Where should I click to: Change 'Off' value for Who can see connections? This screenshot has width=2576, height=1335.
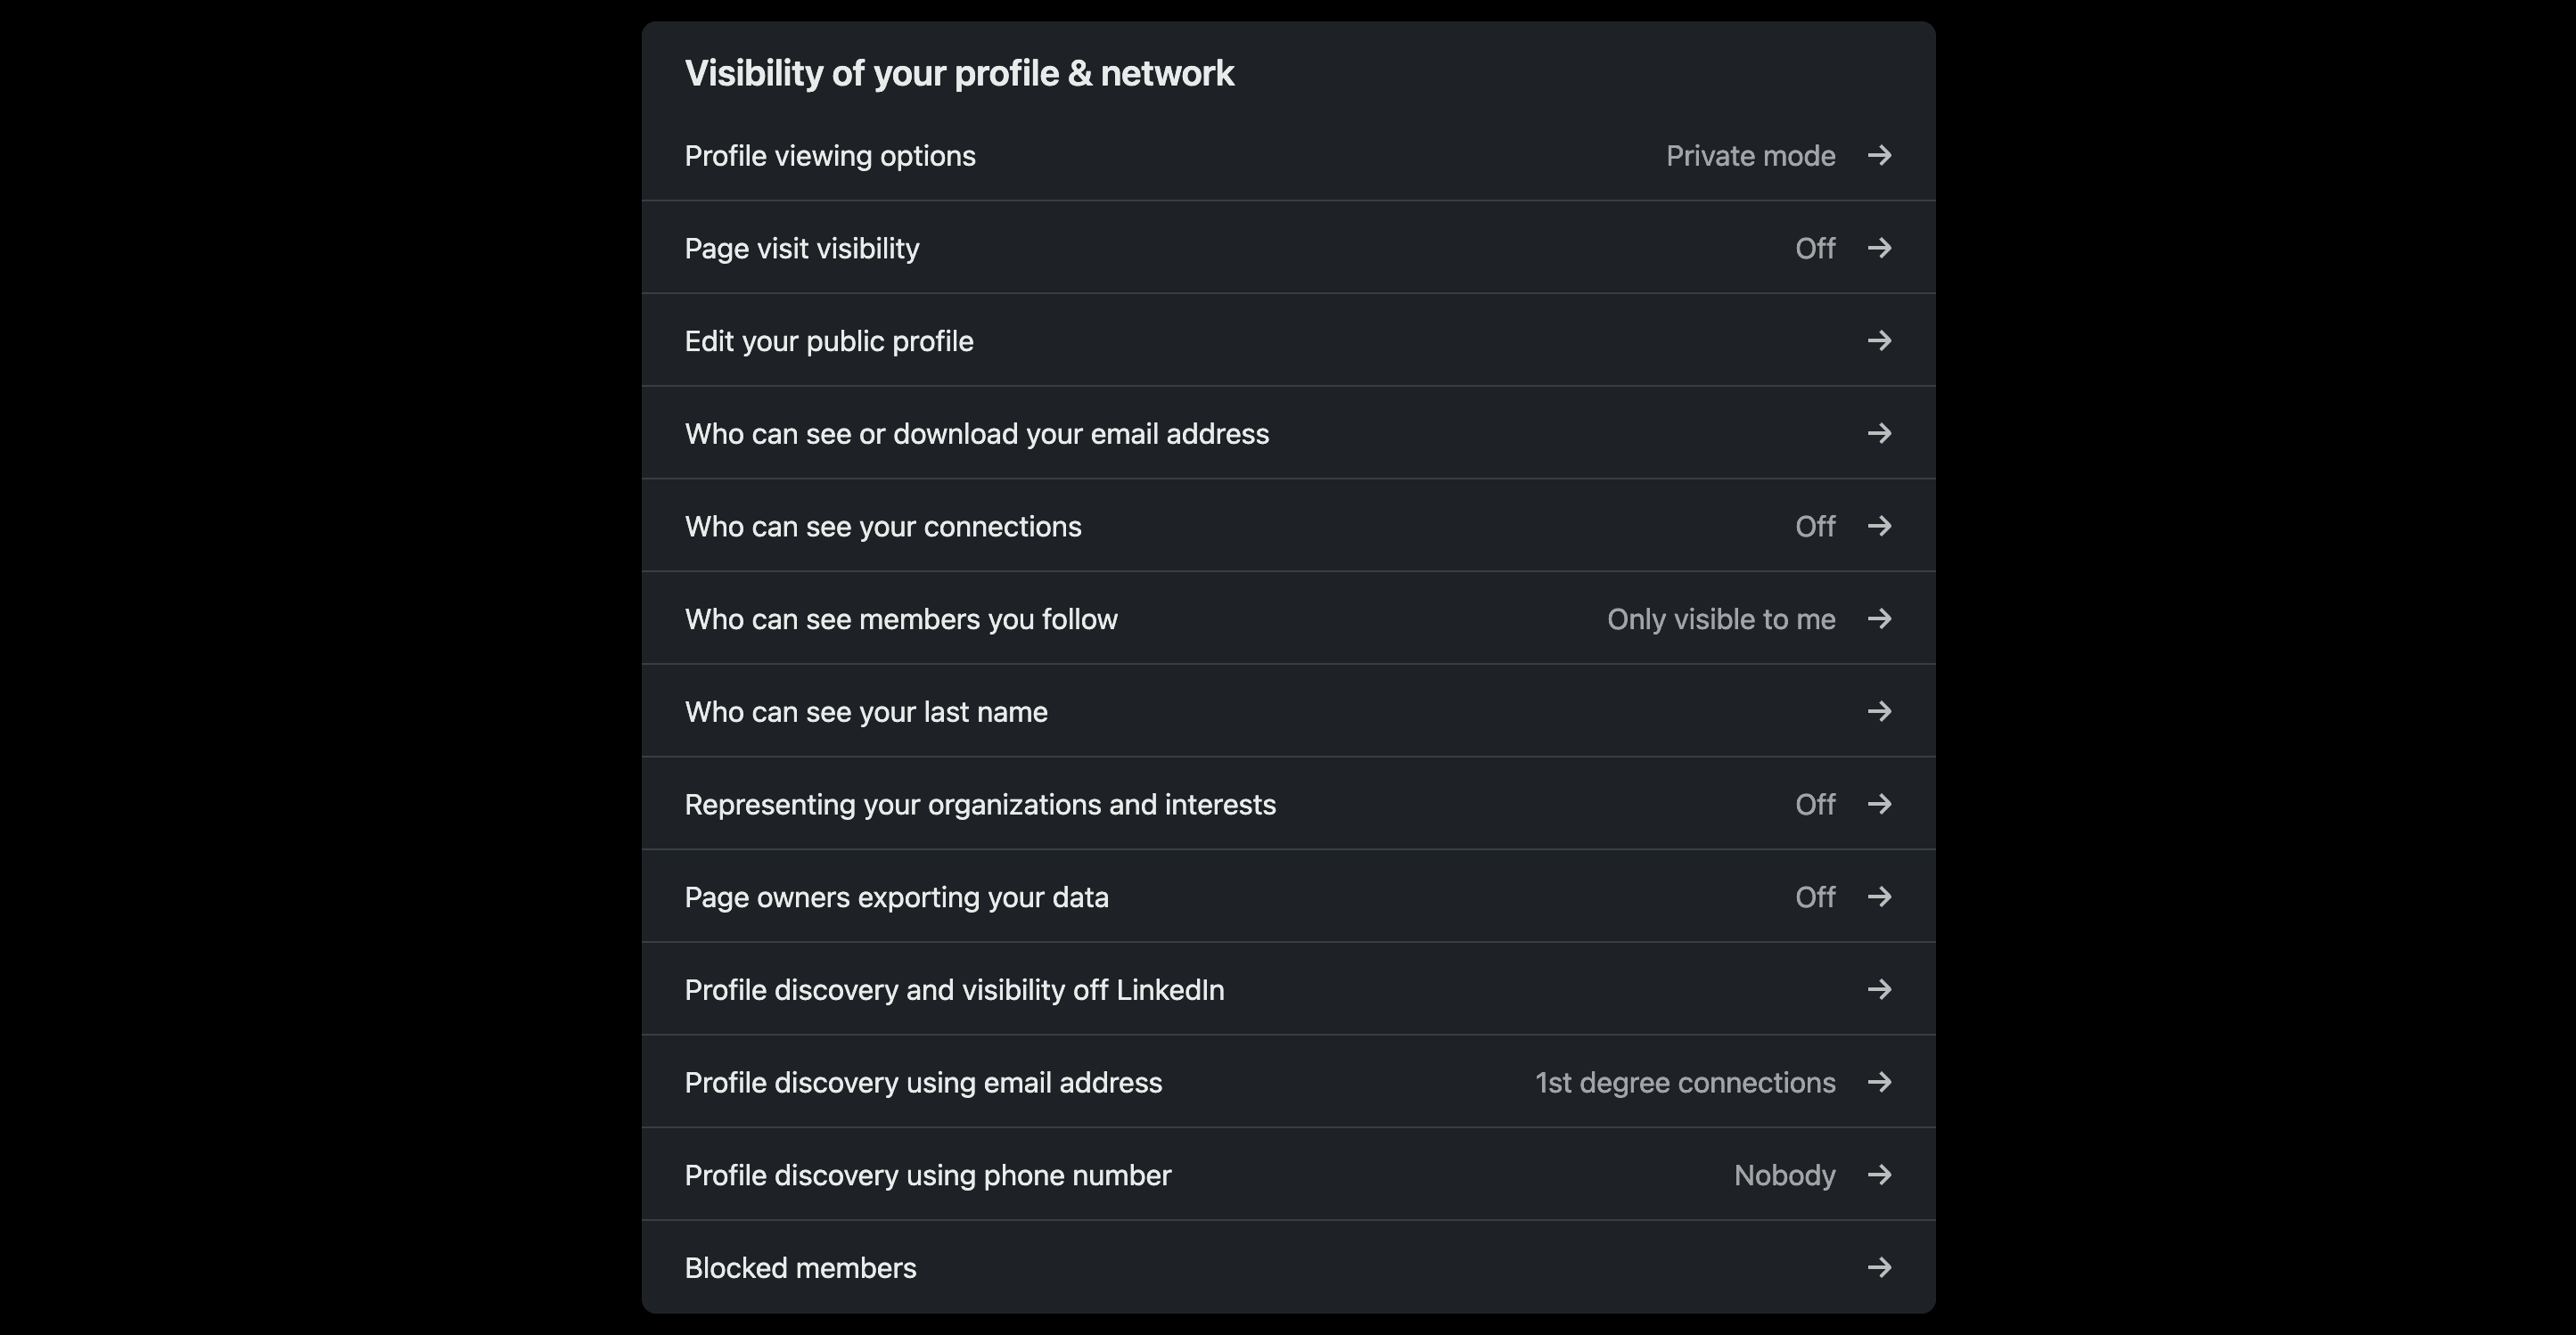1814,526
